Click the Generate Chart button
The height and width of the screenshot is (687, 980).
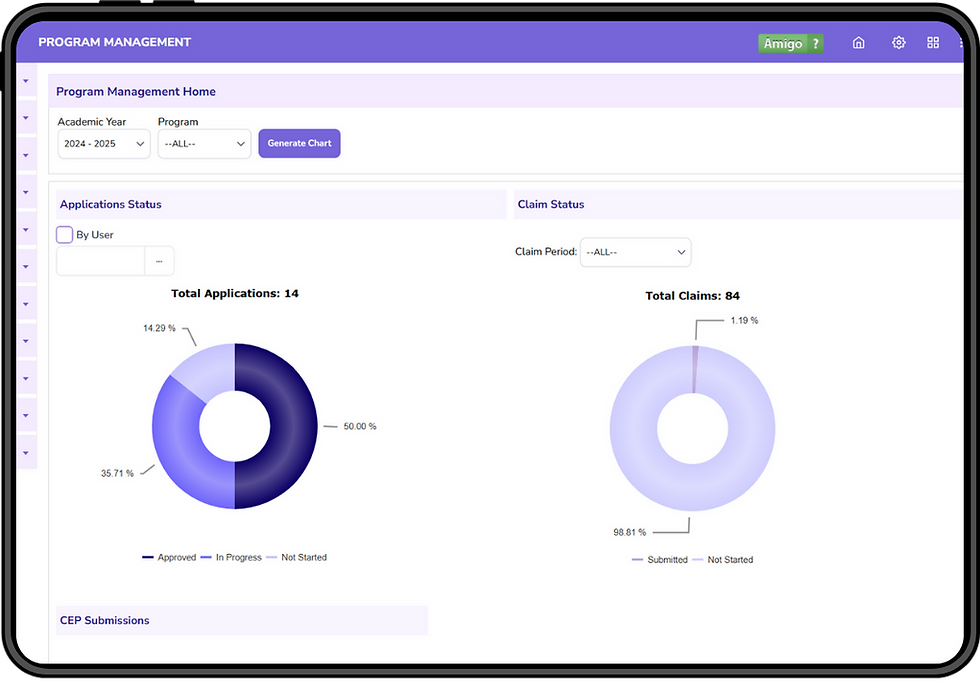click(x=299, y=143)
